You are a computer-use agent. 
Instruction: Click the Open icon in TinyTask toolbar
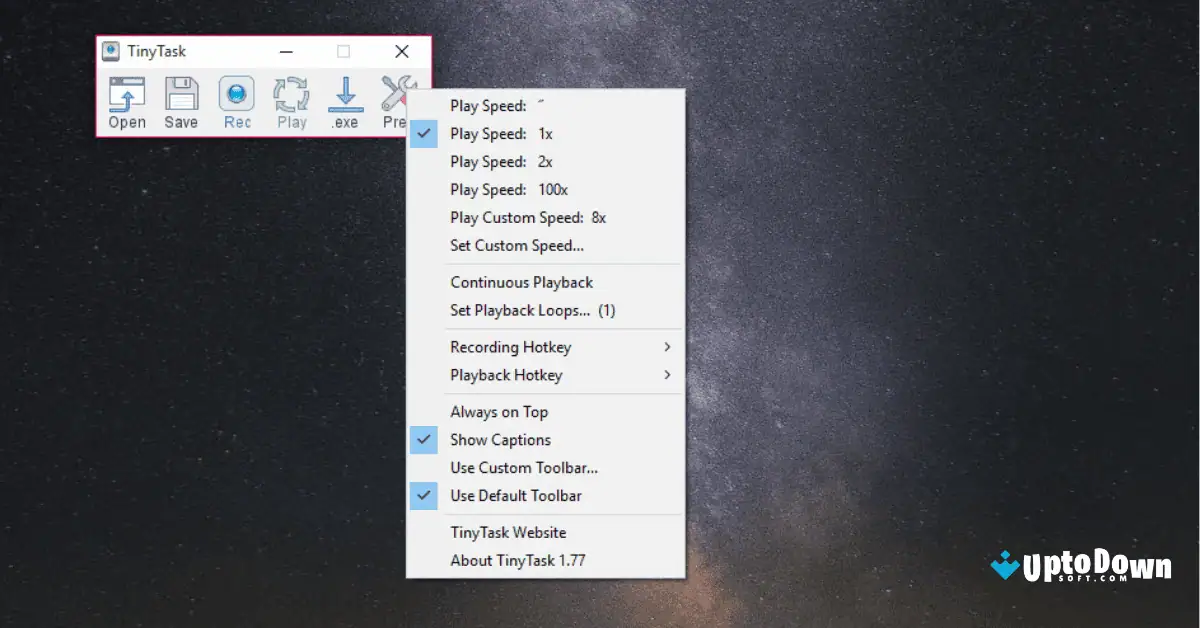coord(127,100)
